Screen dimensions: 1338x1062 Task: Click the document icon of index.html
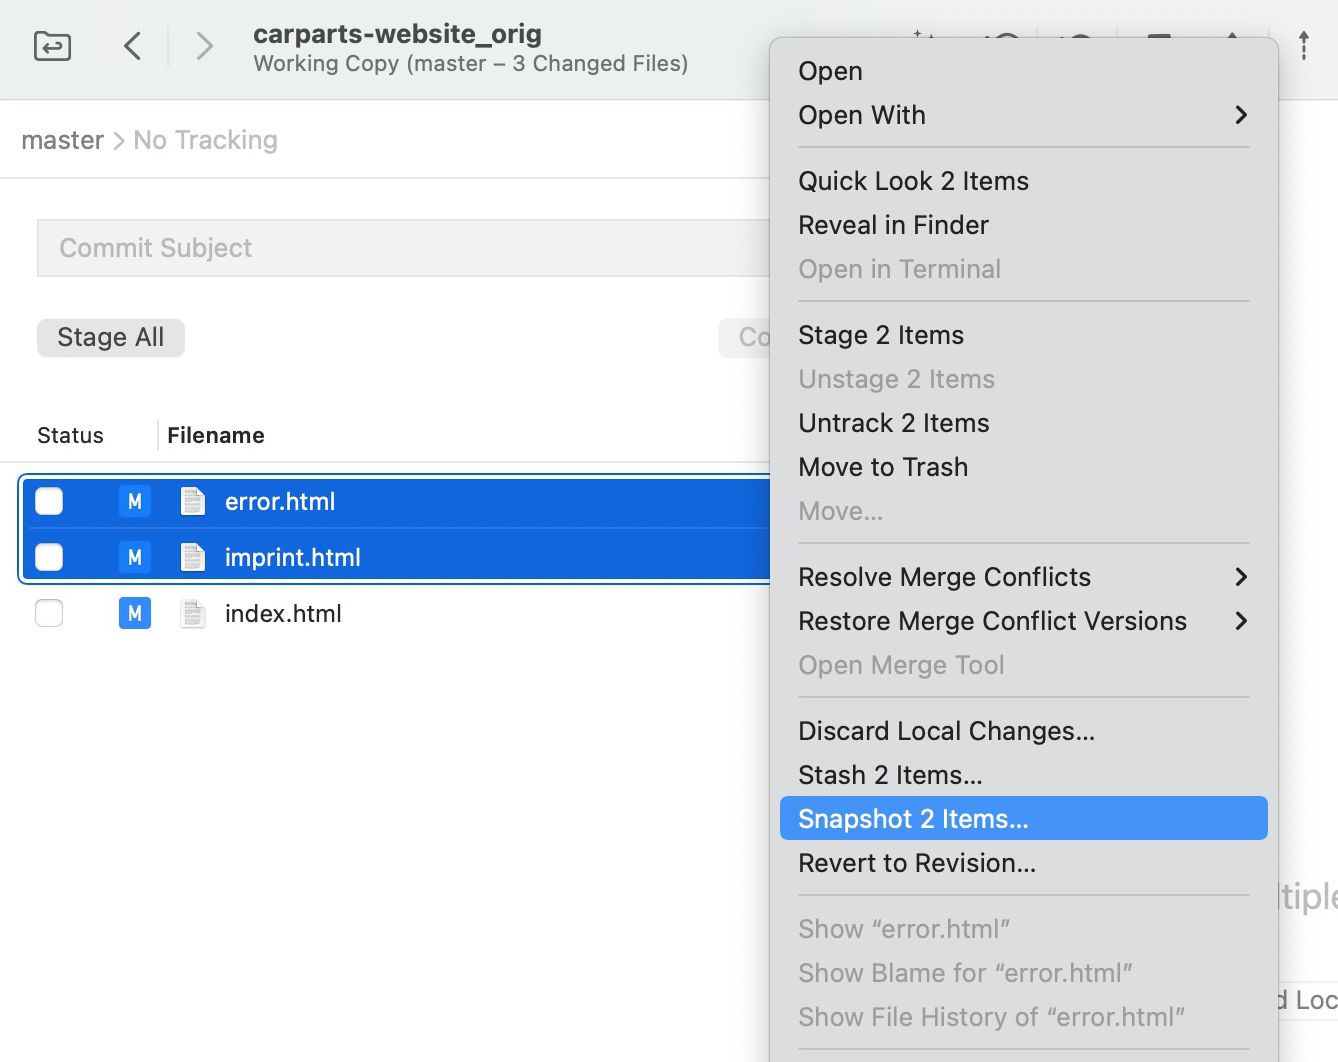(193, 613)
